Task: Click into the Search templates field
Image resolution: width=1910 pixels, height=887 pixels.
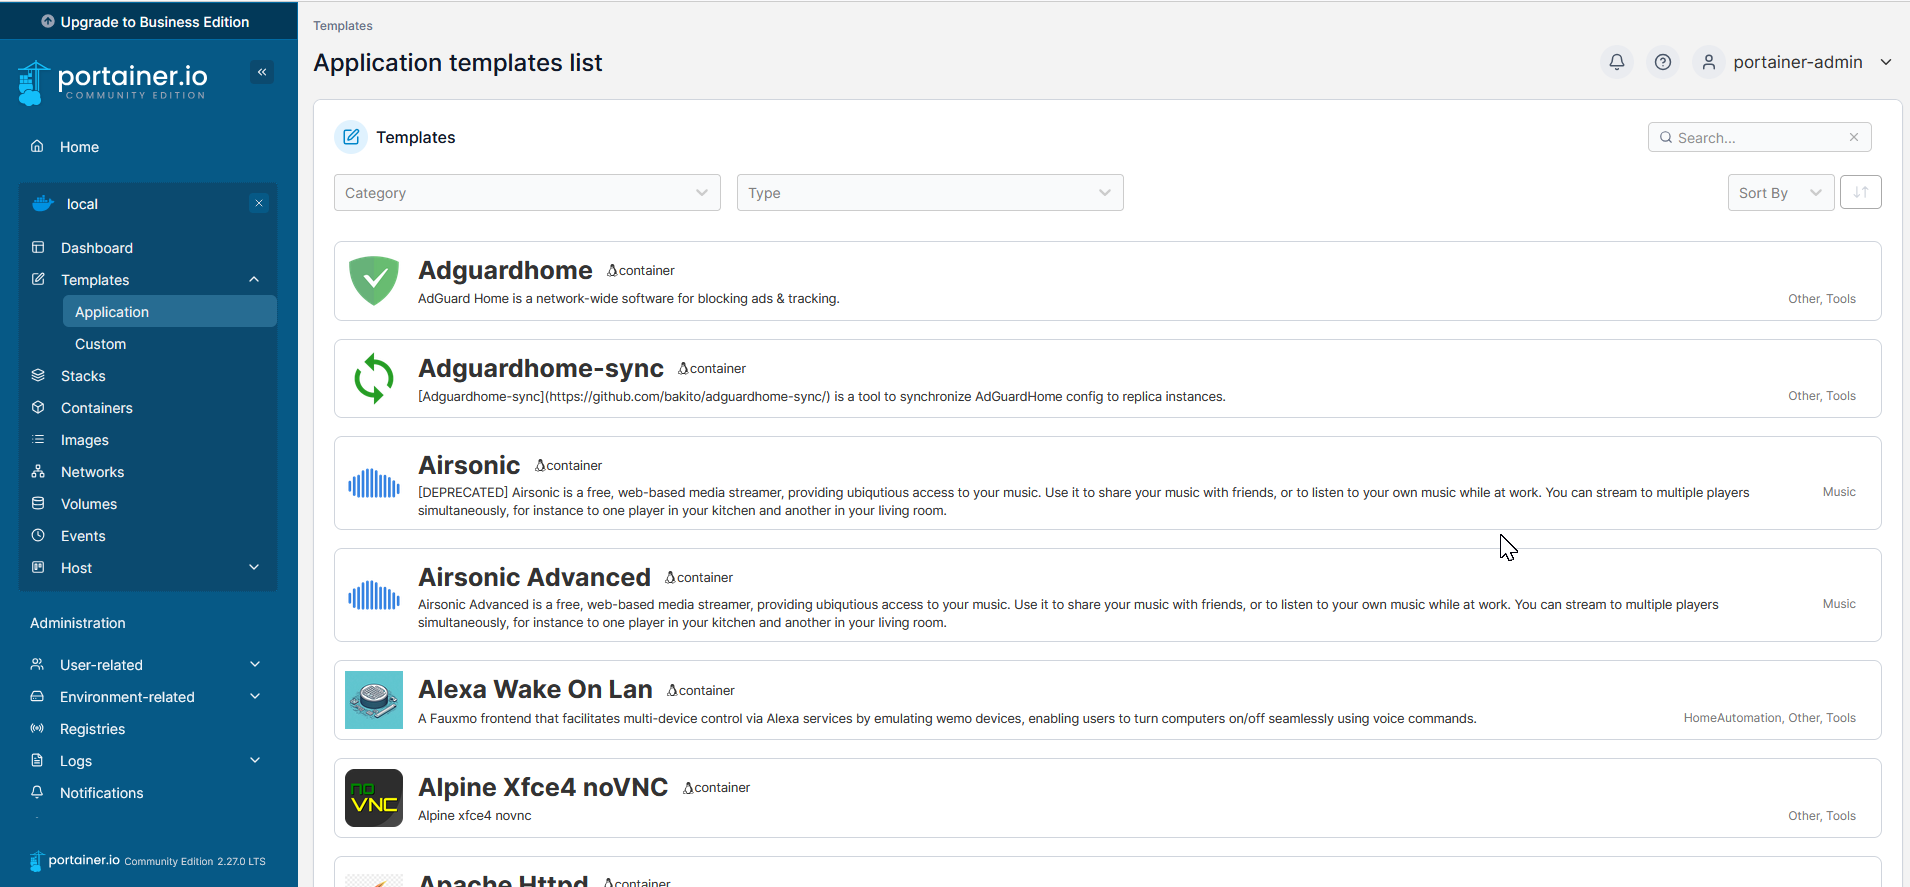Action: [x=1759, y=137]
